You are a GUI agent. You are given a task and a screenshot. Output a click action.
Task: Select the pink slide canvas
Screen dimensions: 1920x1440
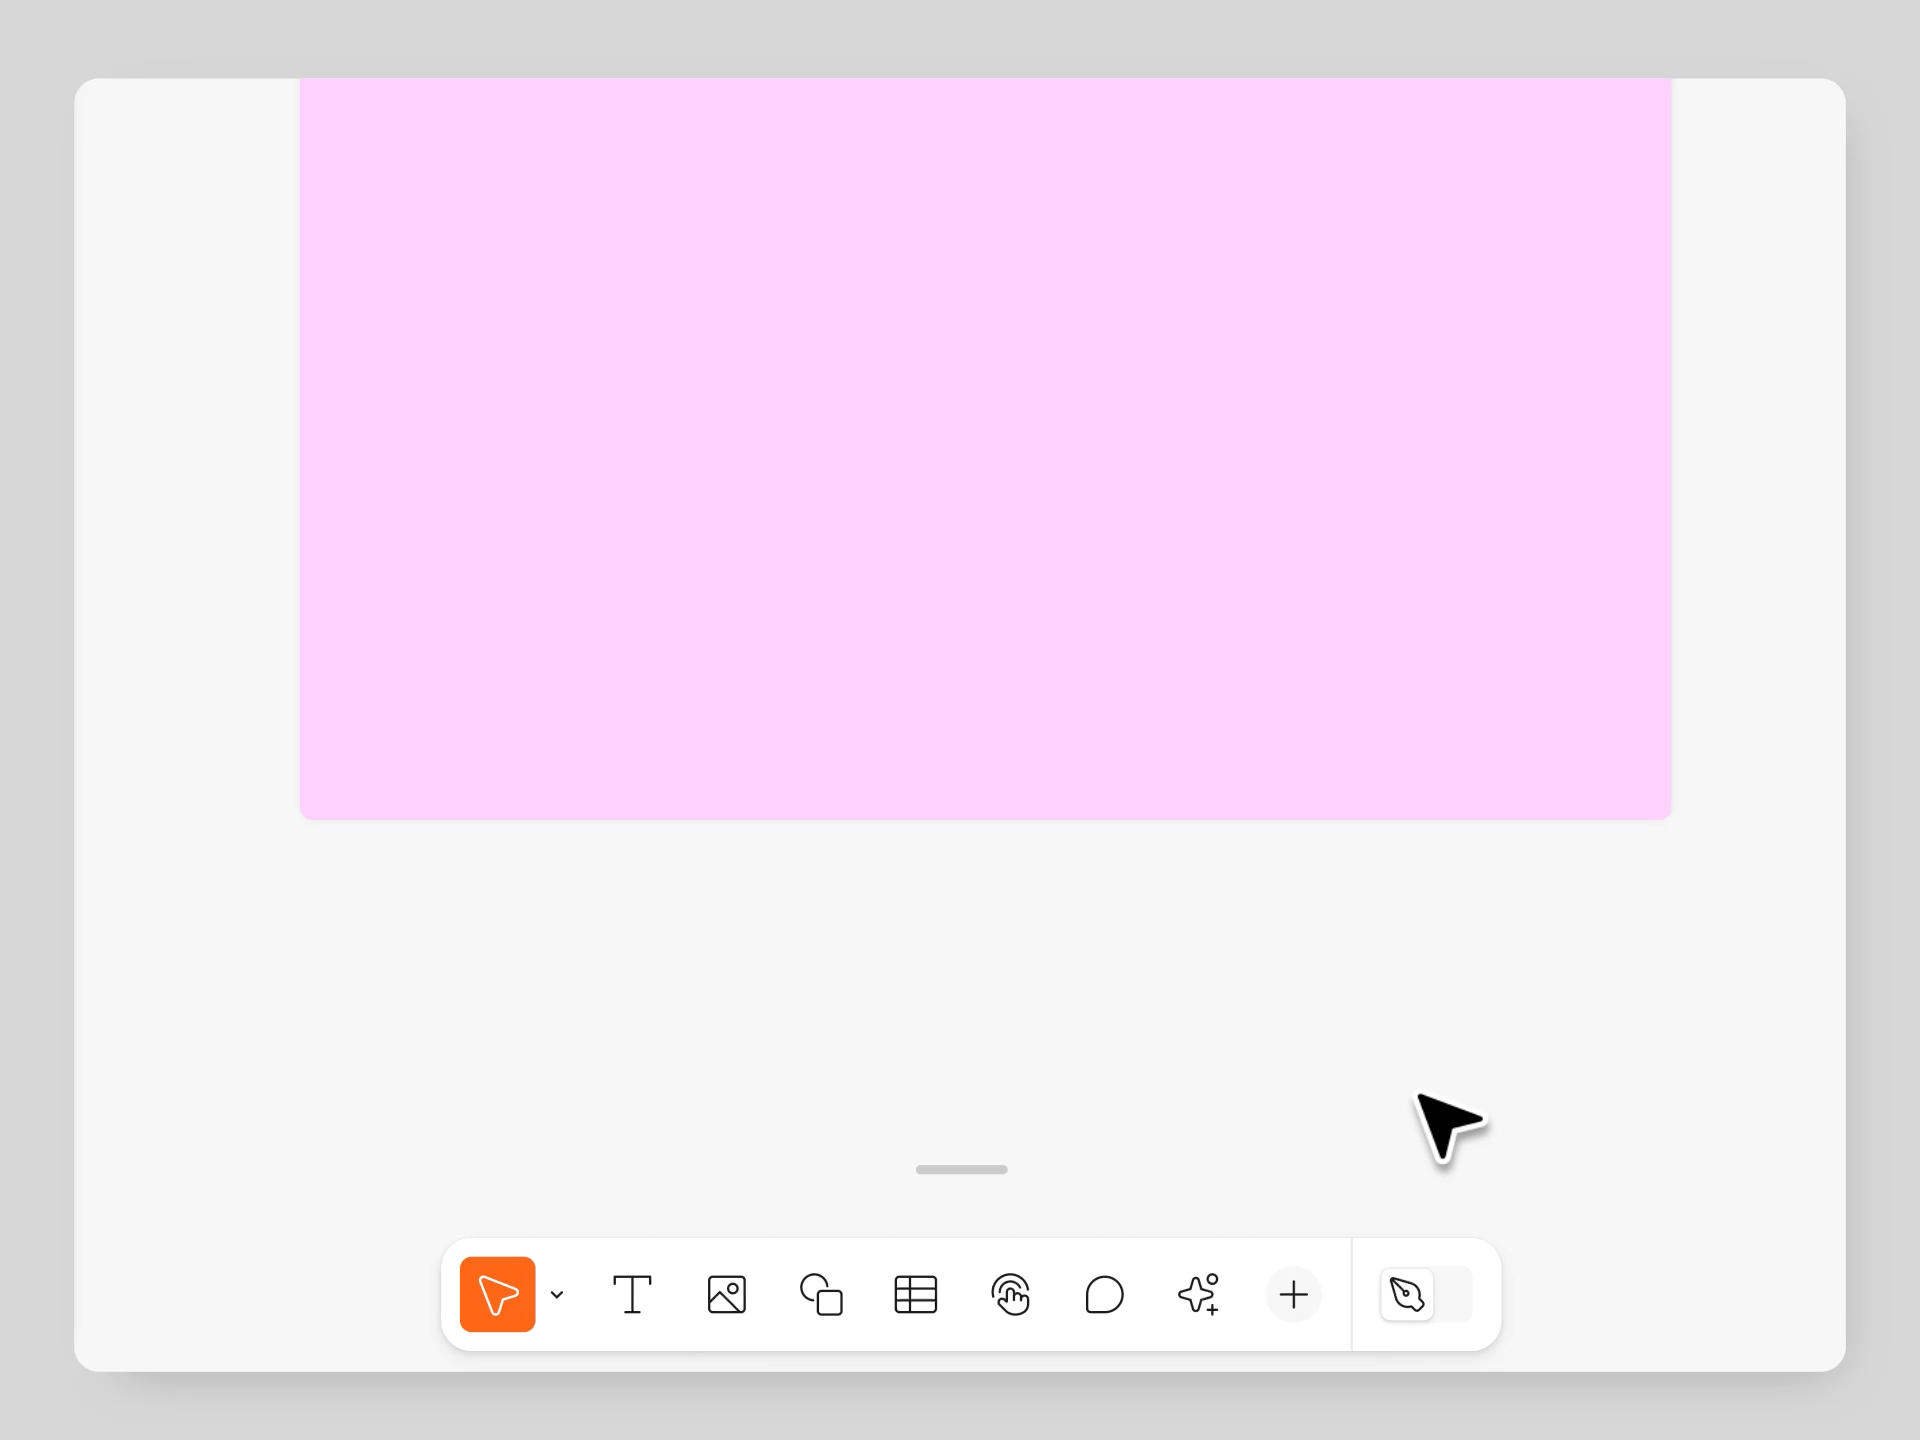[985, 449]
